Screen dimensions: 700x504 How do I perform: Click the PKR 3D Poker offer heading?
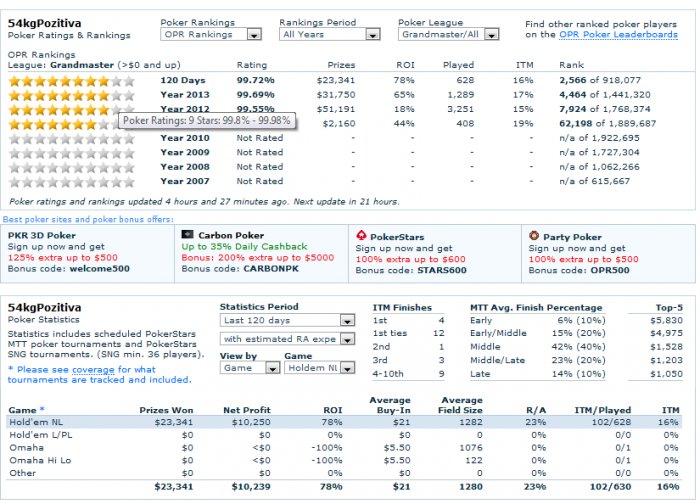42,235
